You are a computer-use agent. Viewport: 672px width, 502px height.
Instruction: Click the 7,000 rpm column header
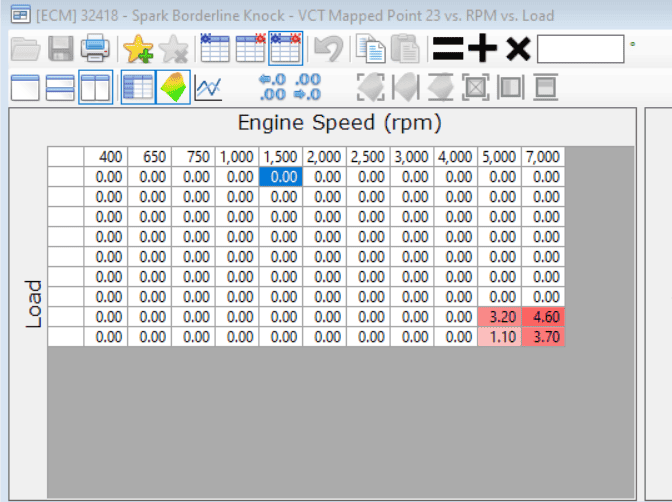[543, 157]
